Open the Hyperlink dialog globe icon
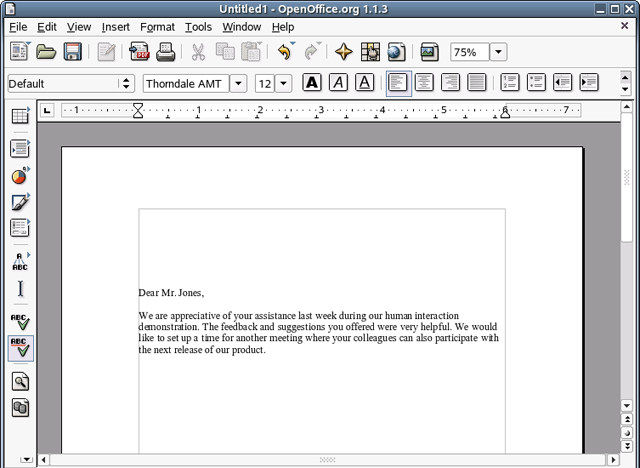This screenshot has height=468, width=640. coord(396,52)
